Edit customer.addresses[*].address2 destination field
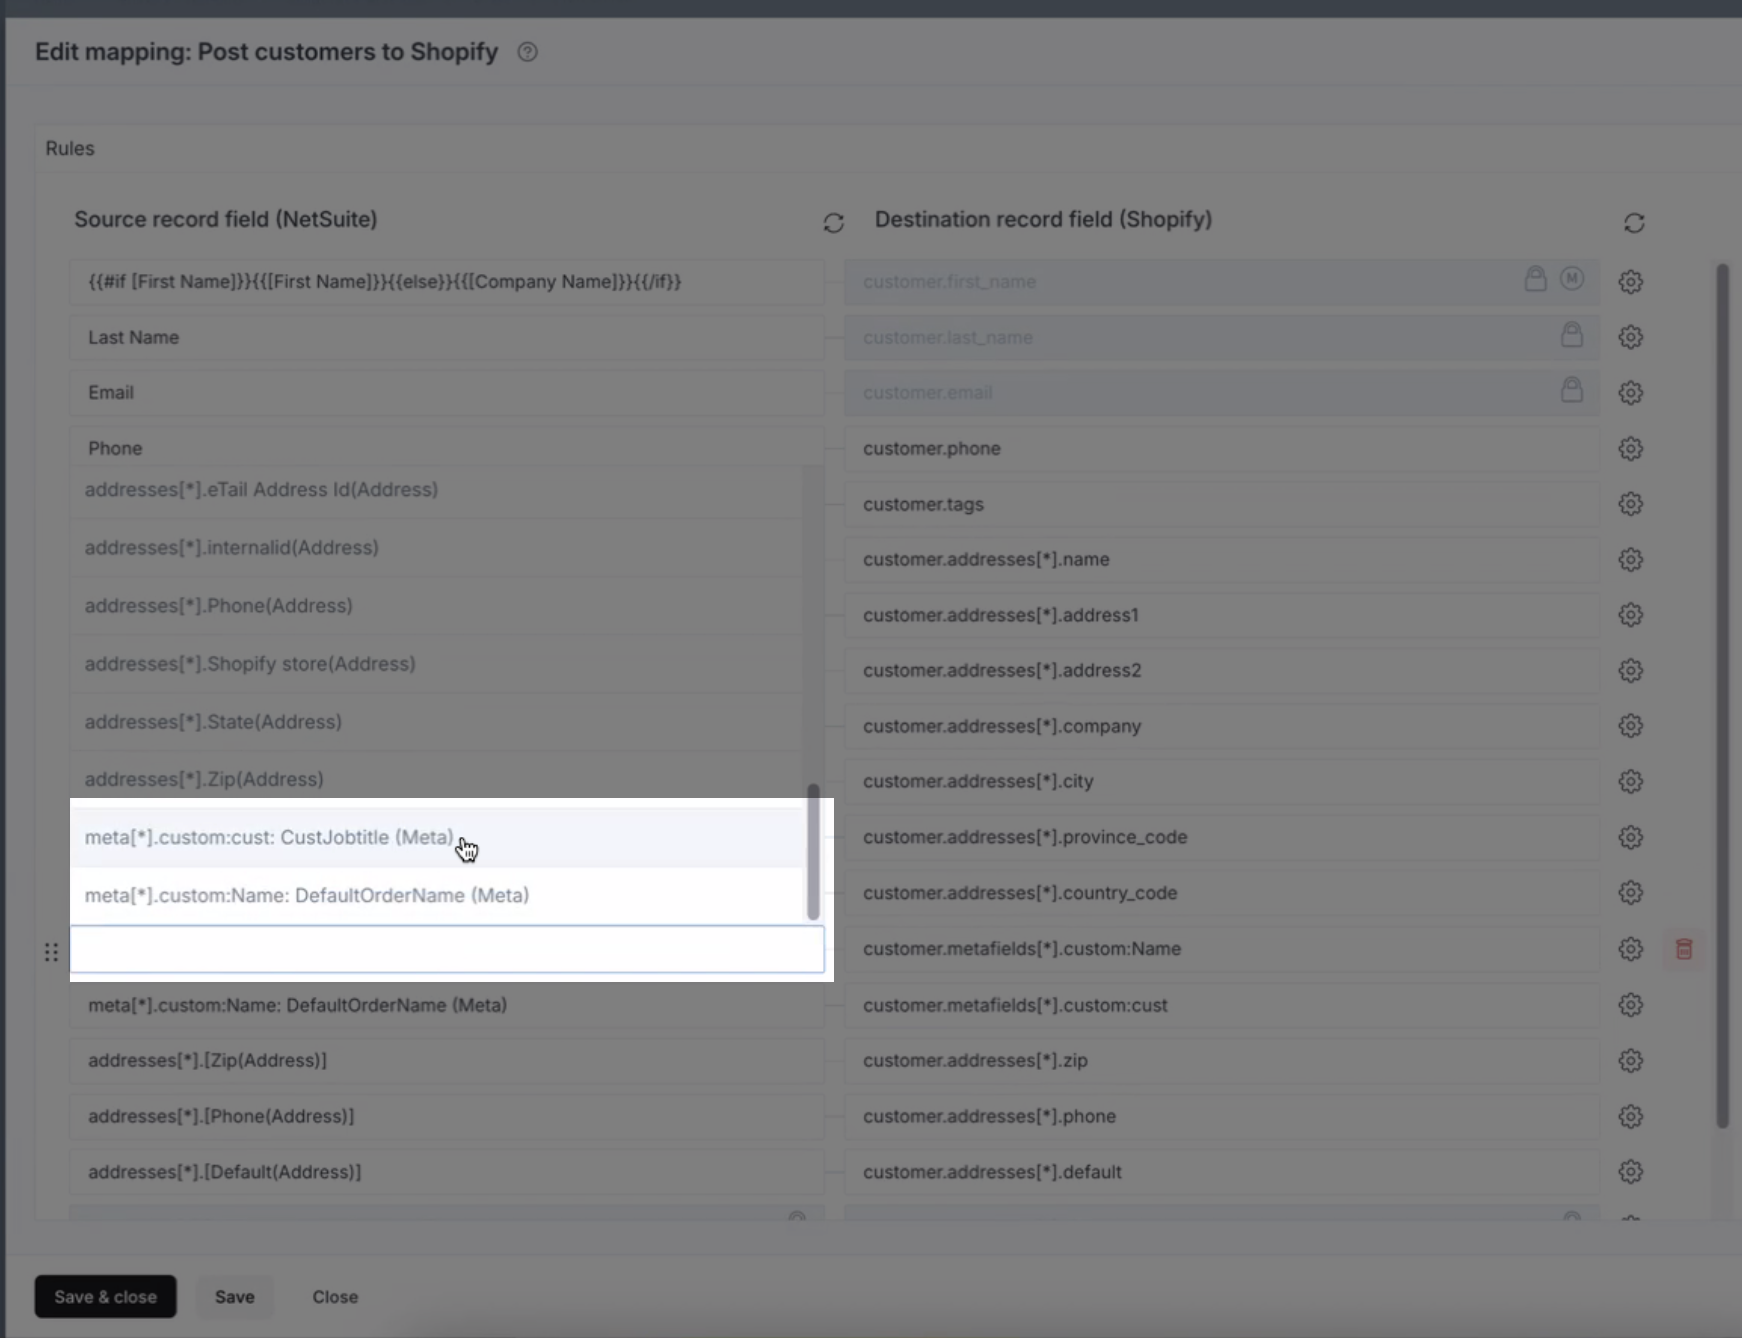 [1222, 671]
